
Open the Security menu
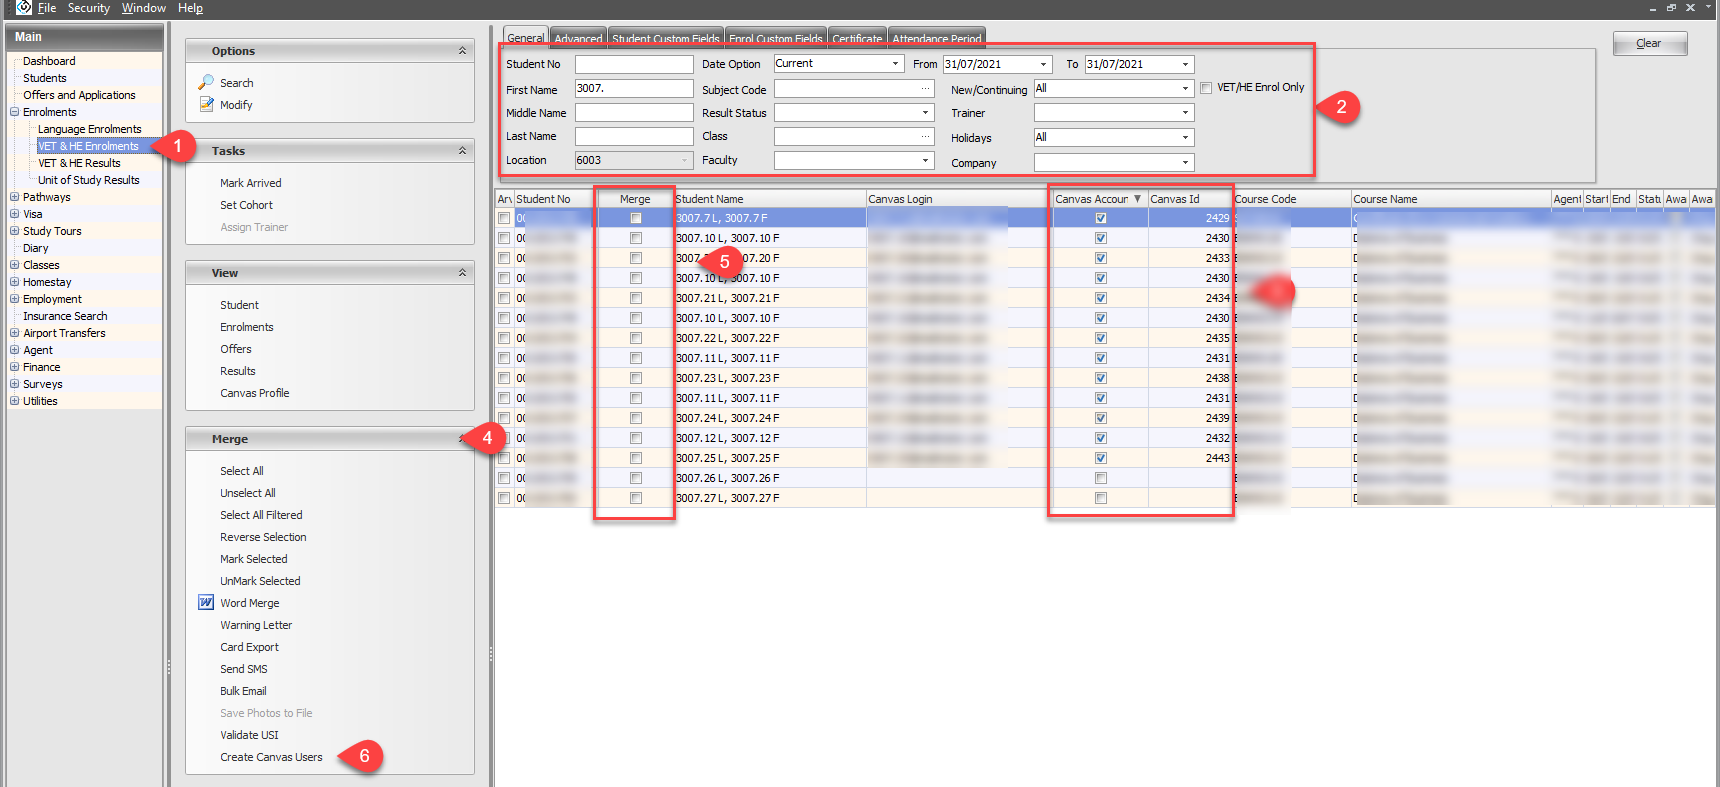(88, 8)
